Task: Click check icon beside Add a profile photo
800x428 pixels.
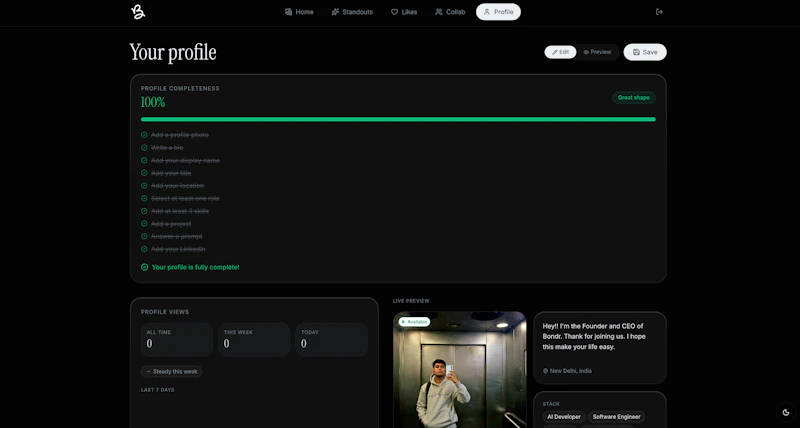Action: [144, 135]
